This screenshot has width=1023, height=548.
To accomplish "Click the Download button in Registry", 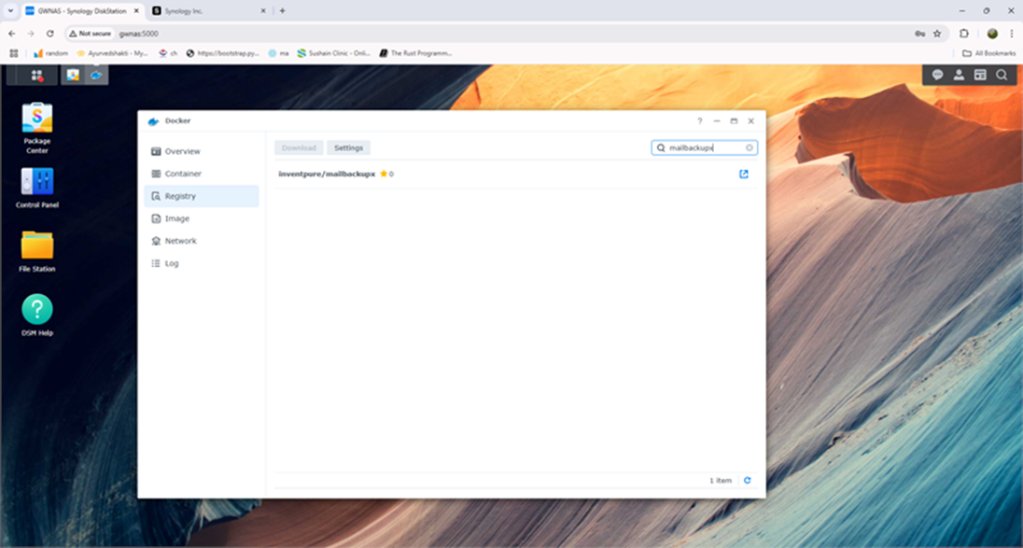I will coord(299,148).
